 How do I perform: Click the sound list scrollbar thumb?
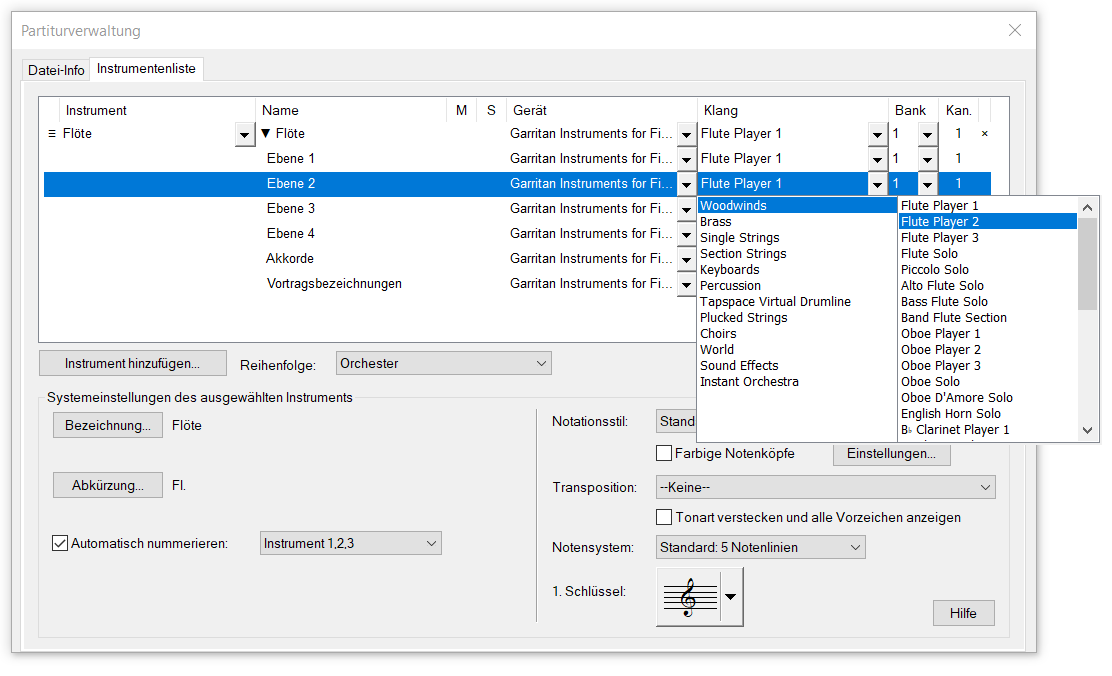click(x=1088, y=264)
